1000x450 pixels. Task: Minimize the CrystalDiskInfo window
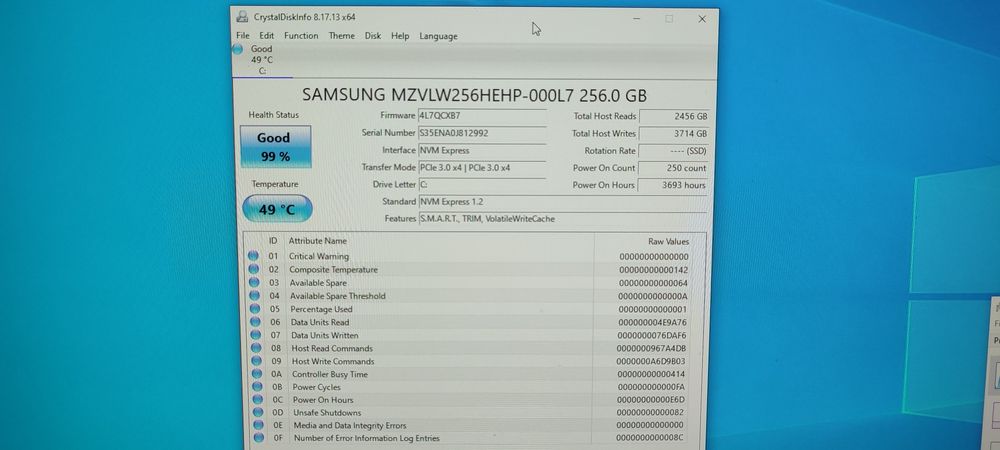tap(636, 18)
